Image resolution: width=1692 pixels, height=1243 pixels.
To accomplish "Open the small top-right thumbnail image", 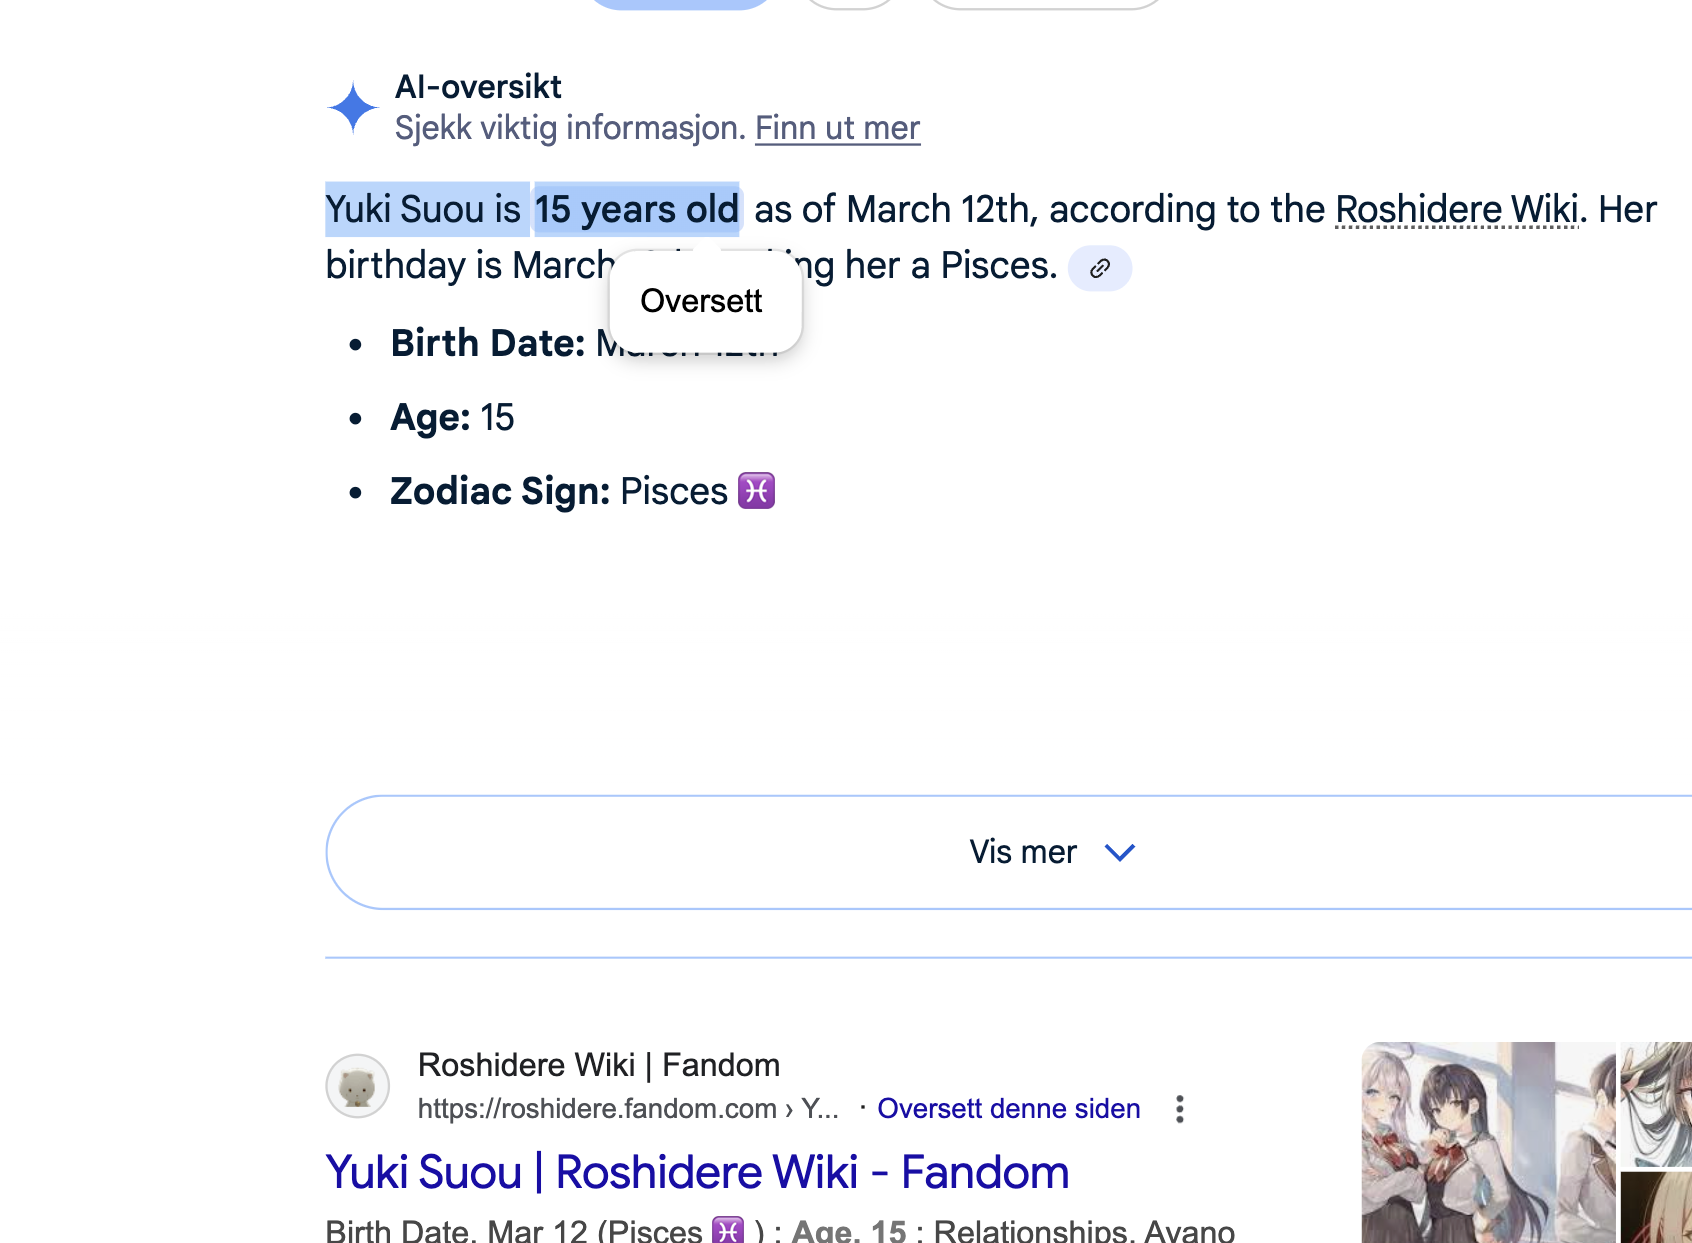I will [1656, 1102].
